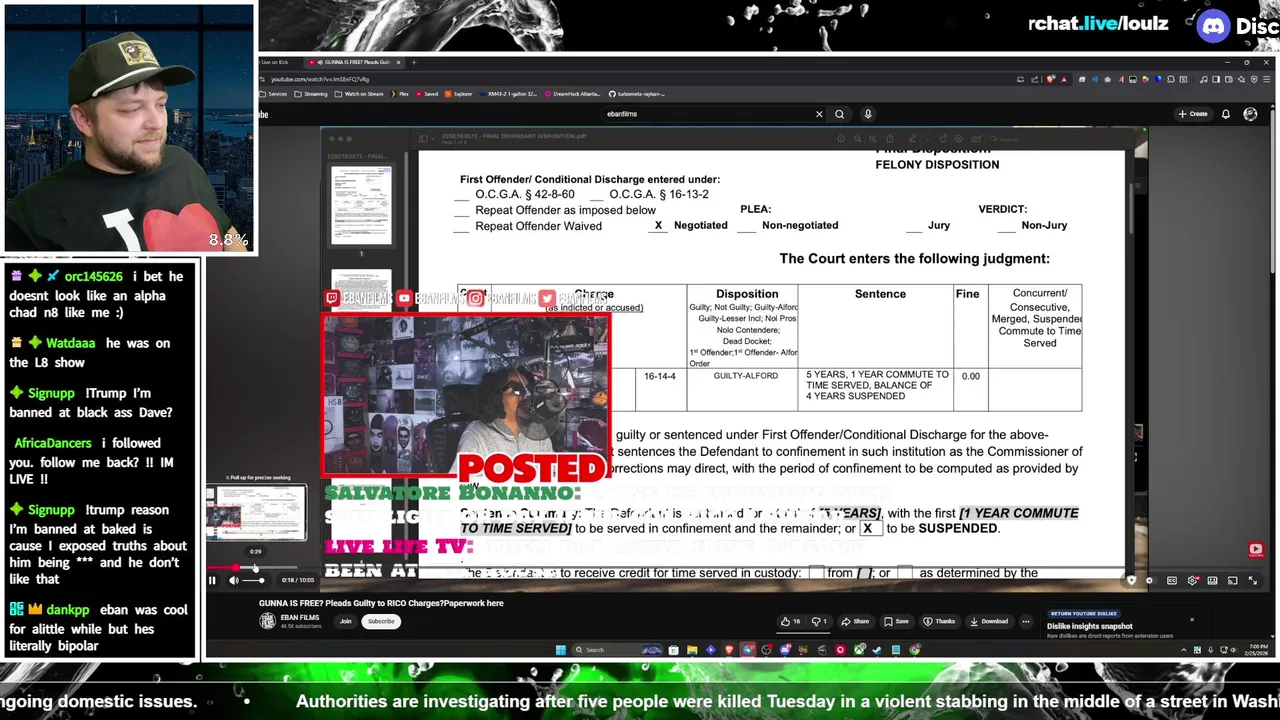This screenshot has width=1280, height=720.
Task: Pause the YouTube video
Action: [x=212, y=580]
